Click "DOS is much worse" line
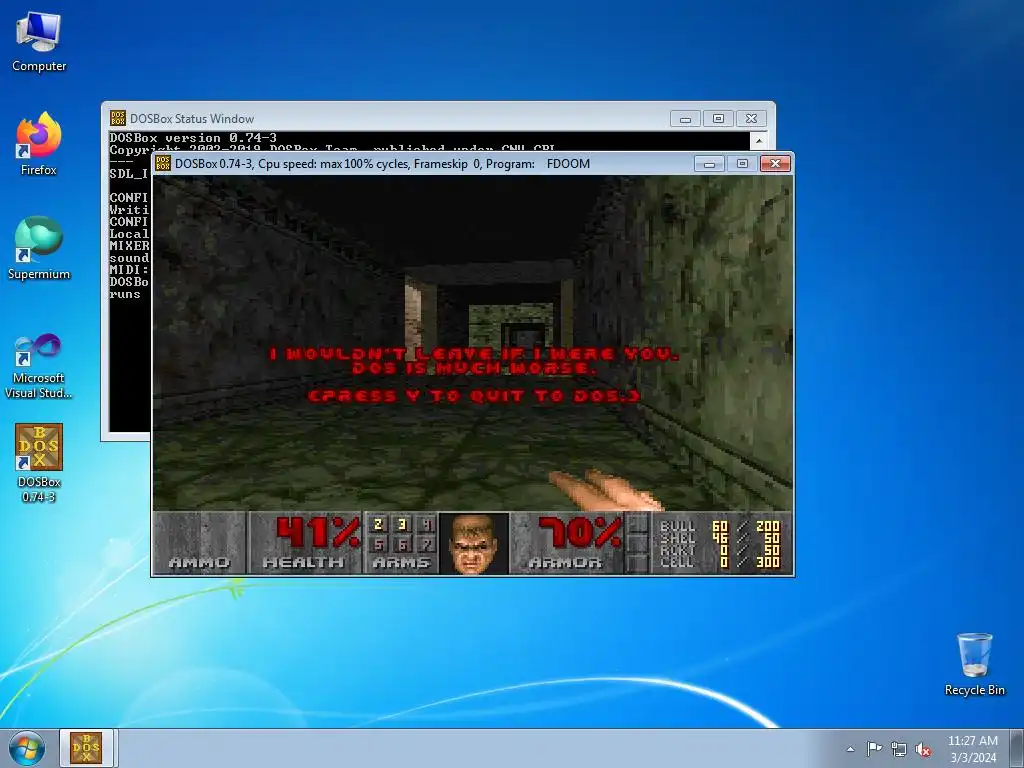Viewport: 1024px width, 768px height. 475,368
